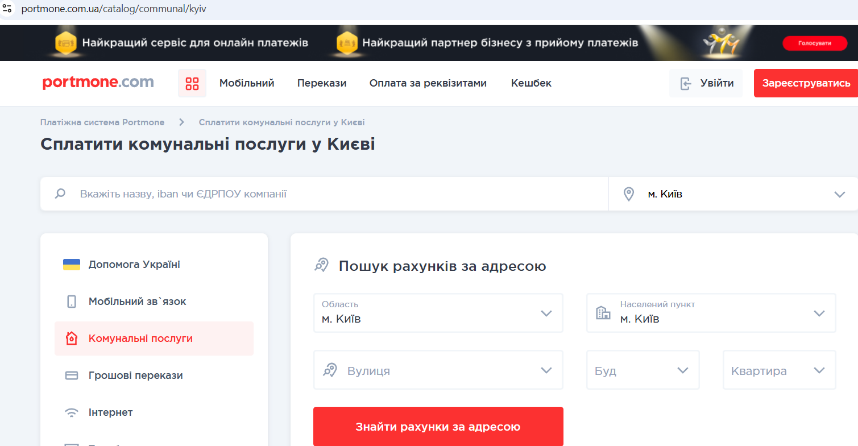This screenshot has width=858, height=446.
Task: Click the Portmone.com logo
Action: tap(98, 83)
